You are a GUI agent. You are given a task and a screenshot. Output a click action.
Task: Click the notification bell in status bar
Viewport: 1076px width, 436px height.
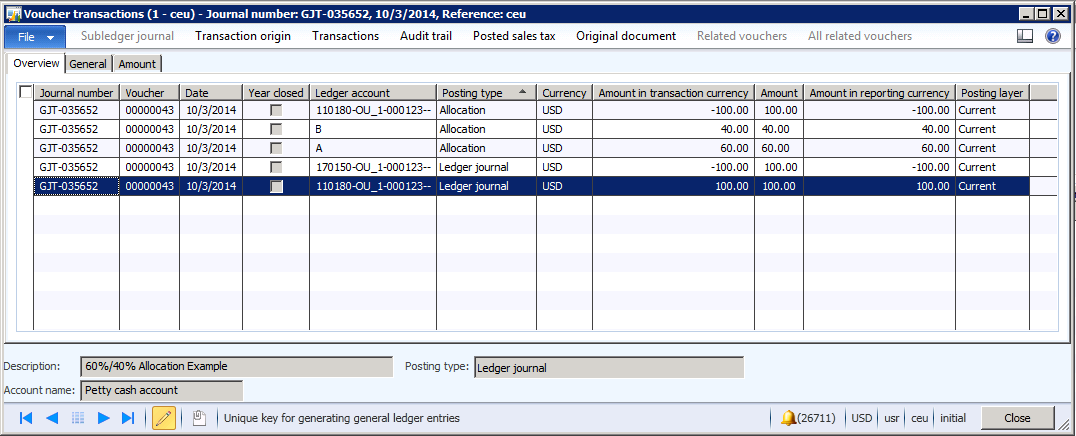click(x=789, y=418)
